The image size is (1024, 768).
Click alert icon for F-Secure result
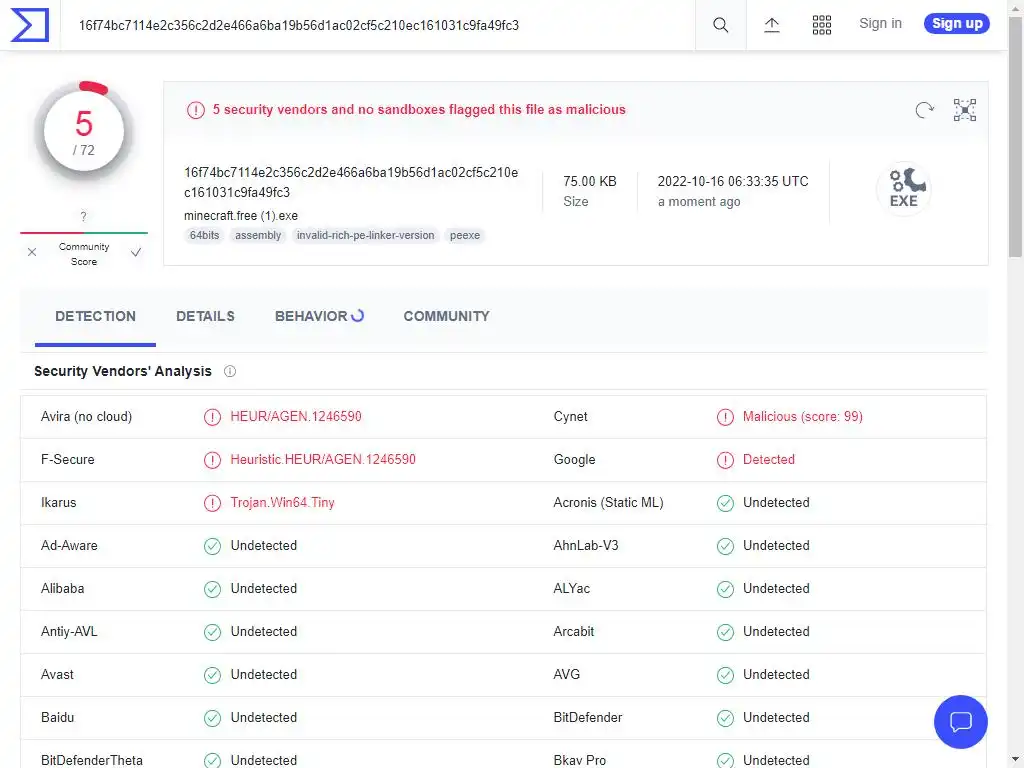click(212, 460)
